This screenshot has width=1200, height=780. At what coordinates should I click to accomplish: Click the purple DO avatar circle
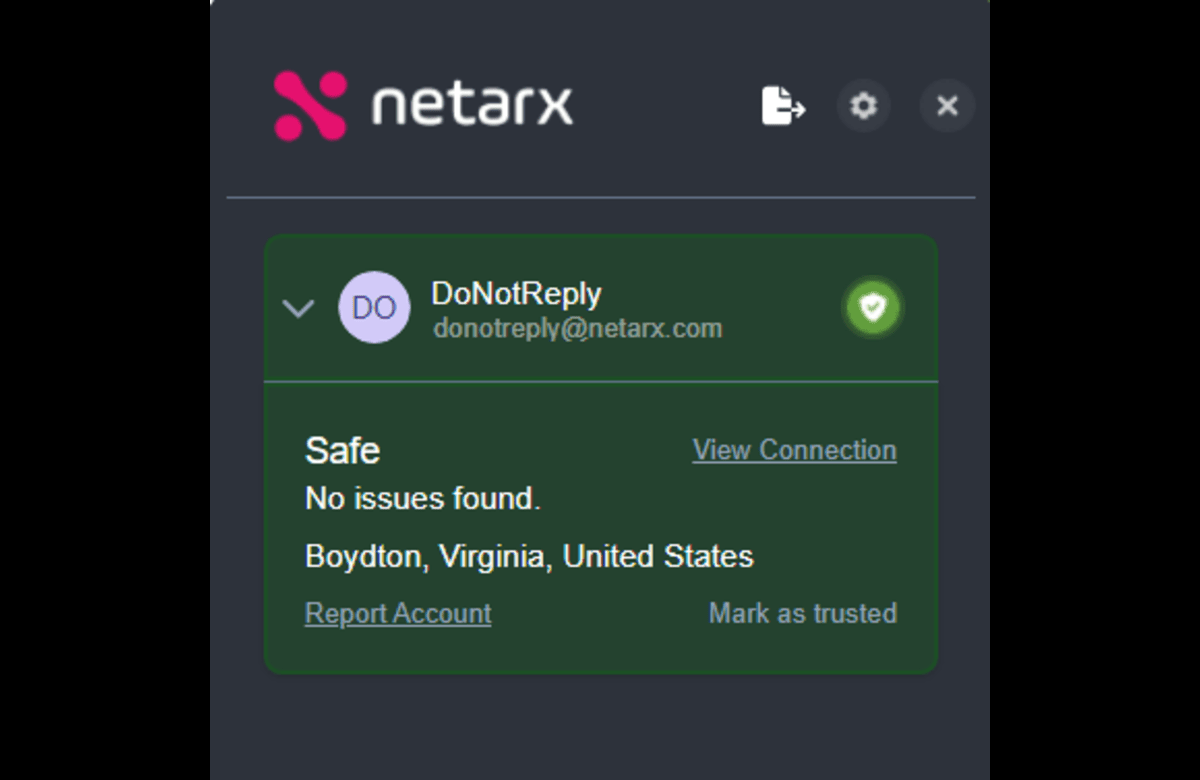[374, 308]
